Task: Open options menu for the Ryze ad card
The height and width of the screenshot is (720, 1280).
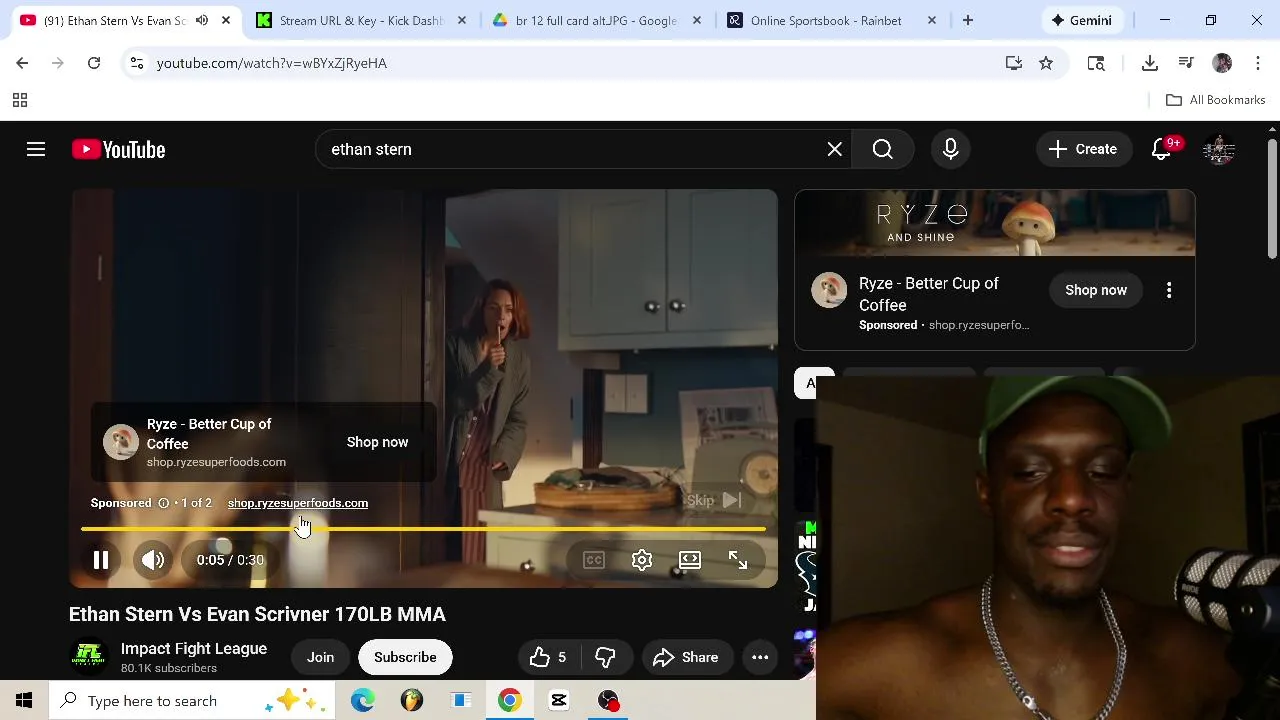Action: [x=1168, y=290]
